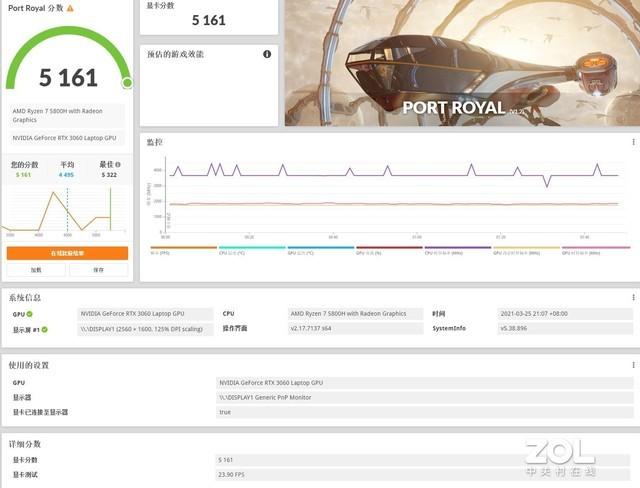Click the 显卡分数 5 161 card
The width and height of the screenshot is (640, 488).
click(209, 17)
